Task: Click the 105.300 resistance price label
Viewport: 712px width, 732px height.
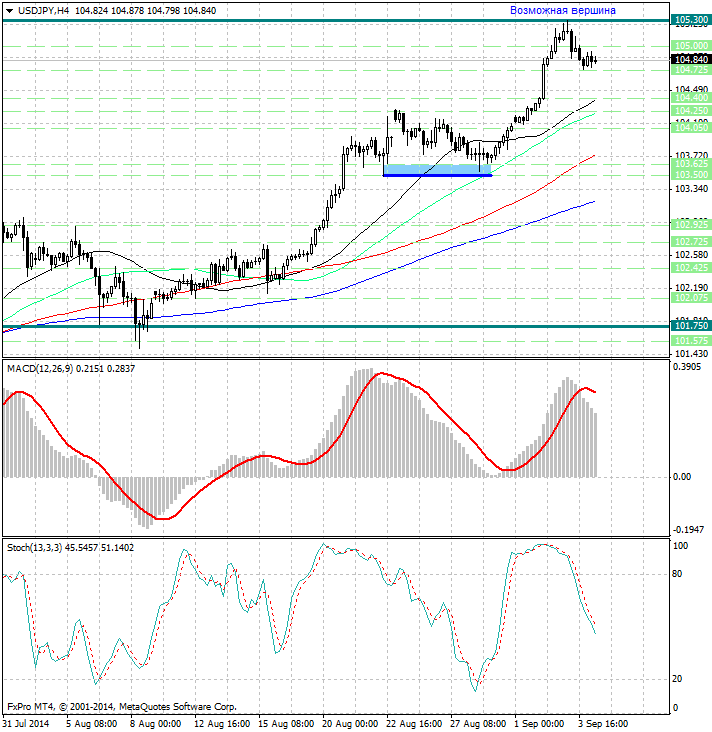Action: point(691,19)
